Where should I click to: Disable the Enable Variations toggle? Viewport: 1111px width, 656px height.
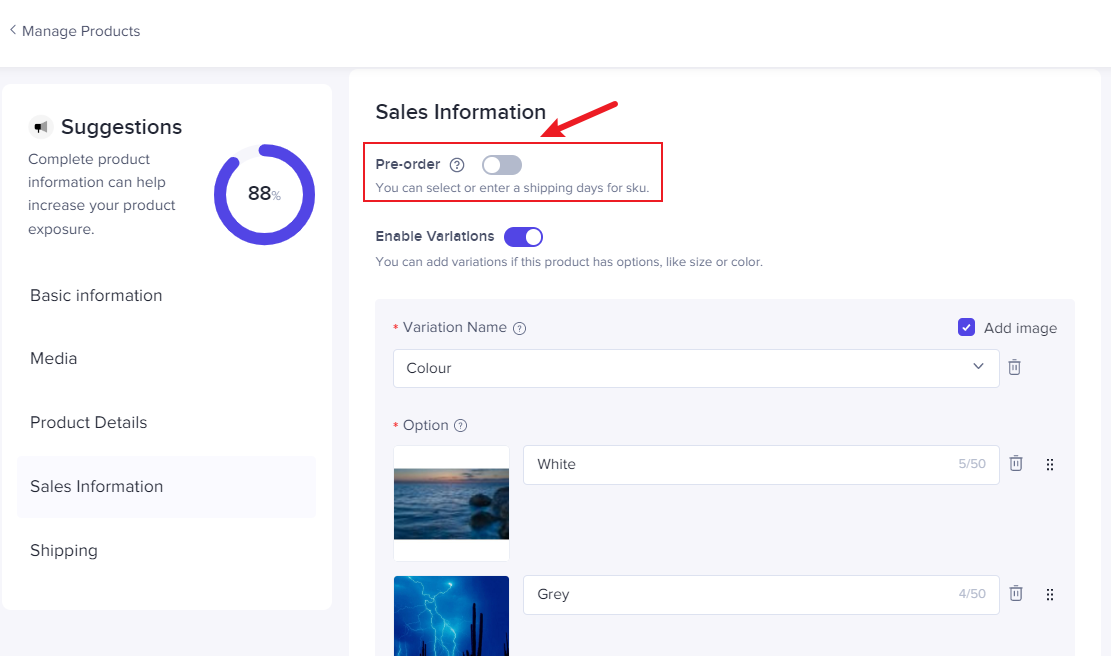[x=523, y=236]
